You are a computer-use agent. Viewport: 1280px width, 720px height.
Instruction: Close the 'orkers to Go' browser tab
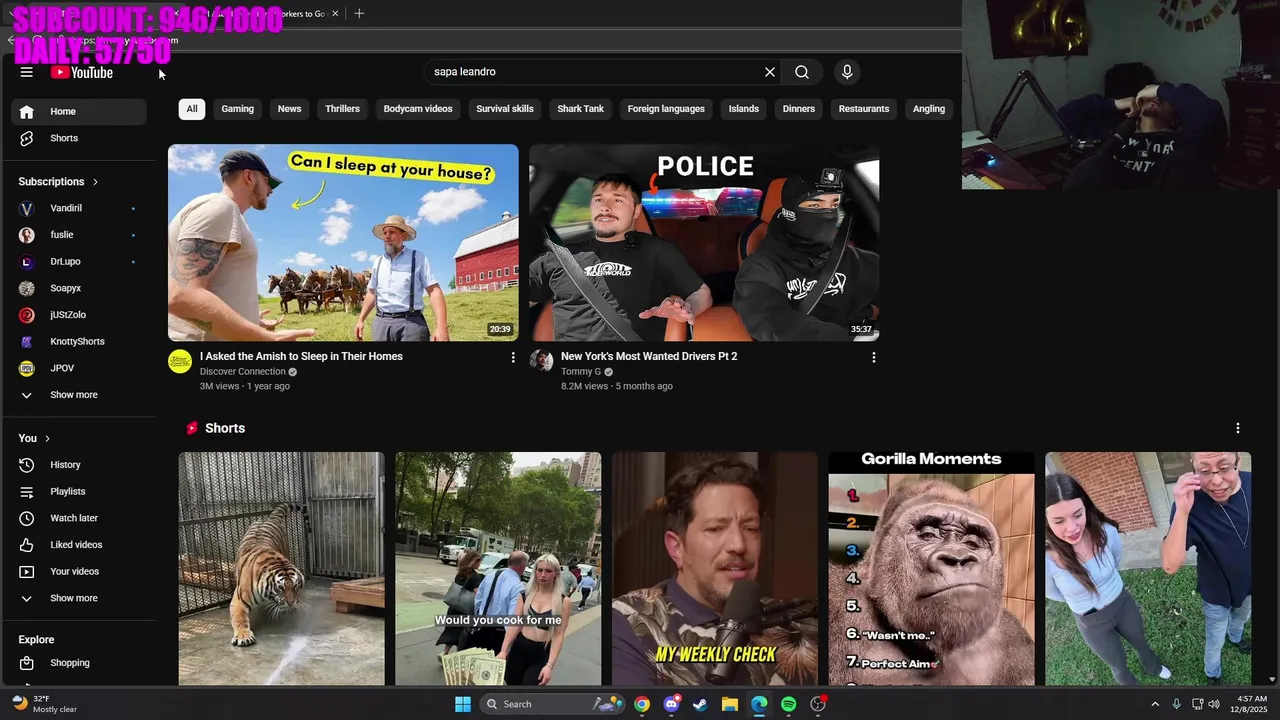[x=335, y=14]
